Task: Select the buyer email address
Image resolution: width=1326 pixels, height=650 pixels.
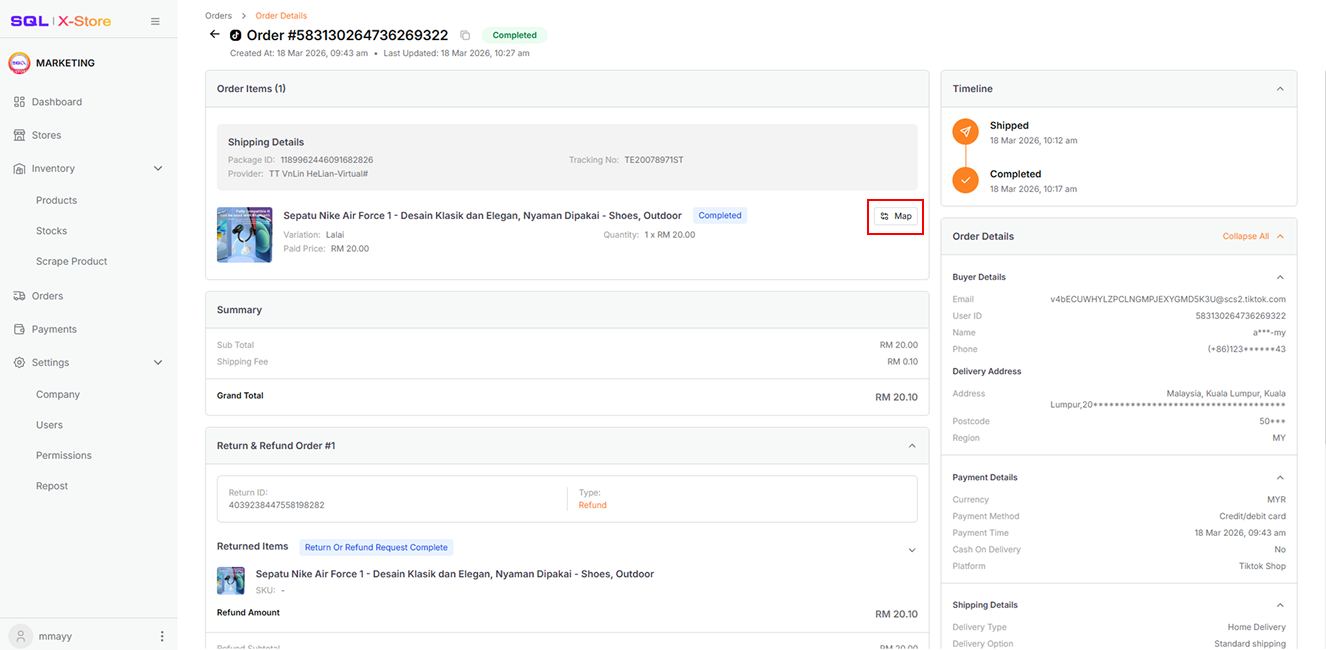Action: pos(1168,299)
